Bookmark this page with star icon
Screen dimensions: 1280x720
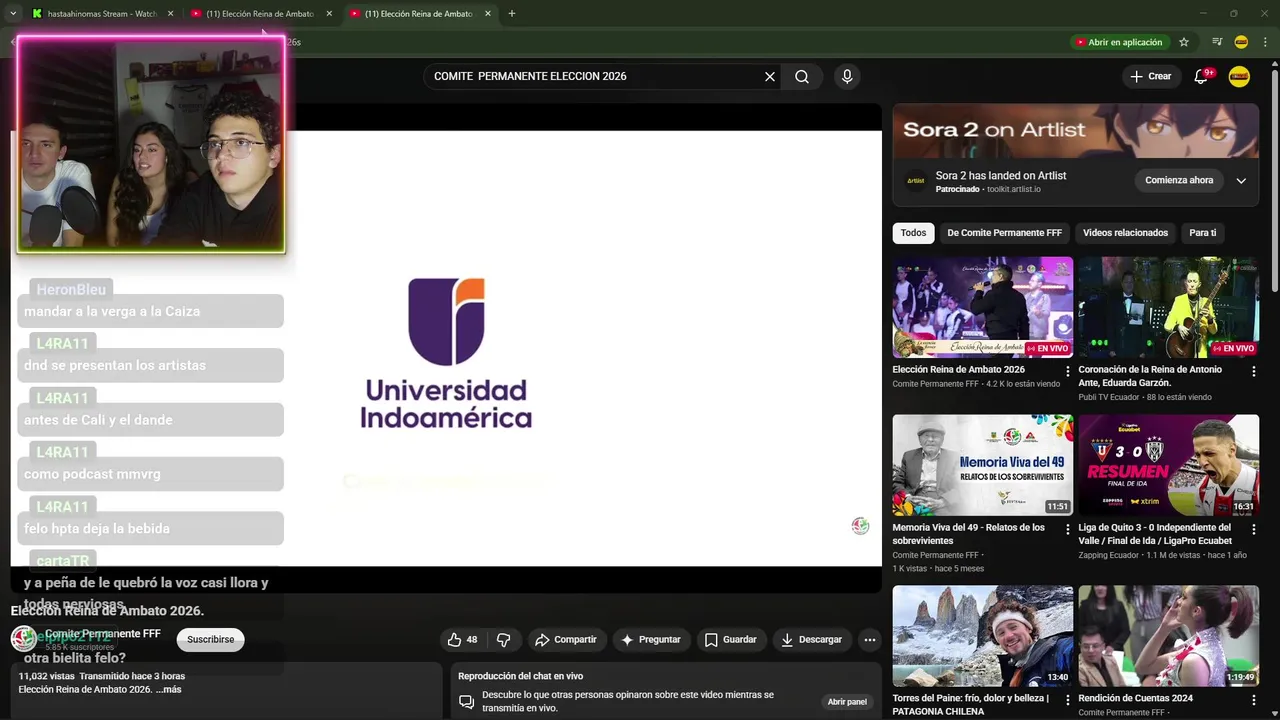1184,42
